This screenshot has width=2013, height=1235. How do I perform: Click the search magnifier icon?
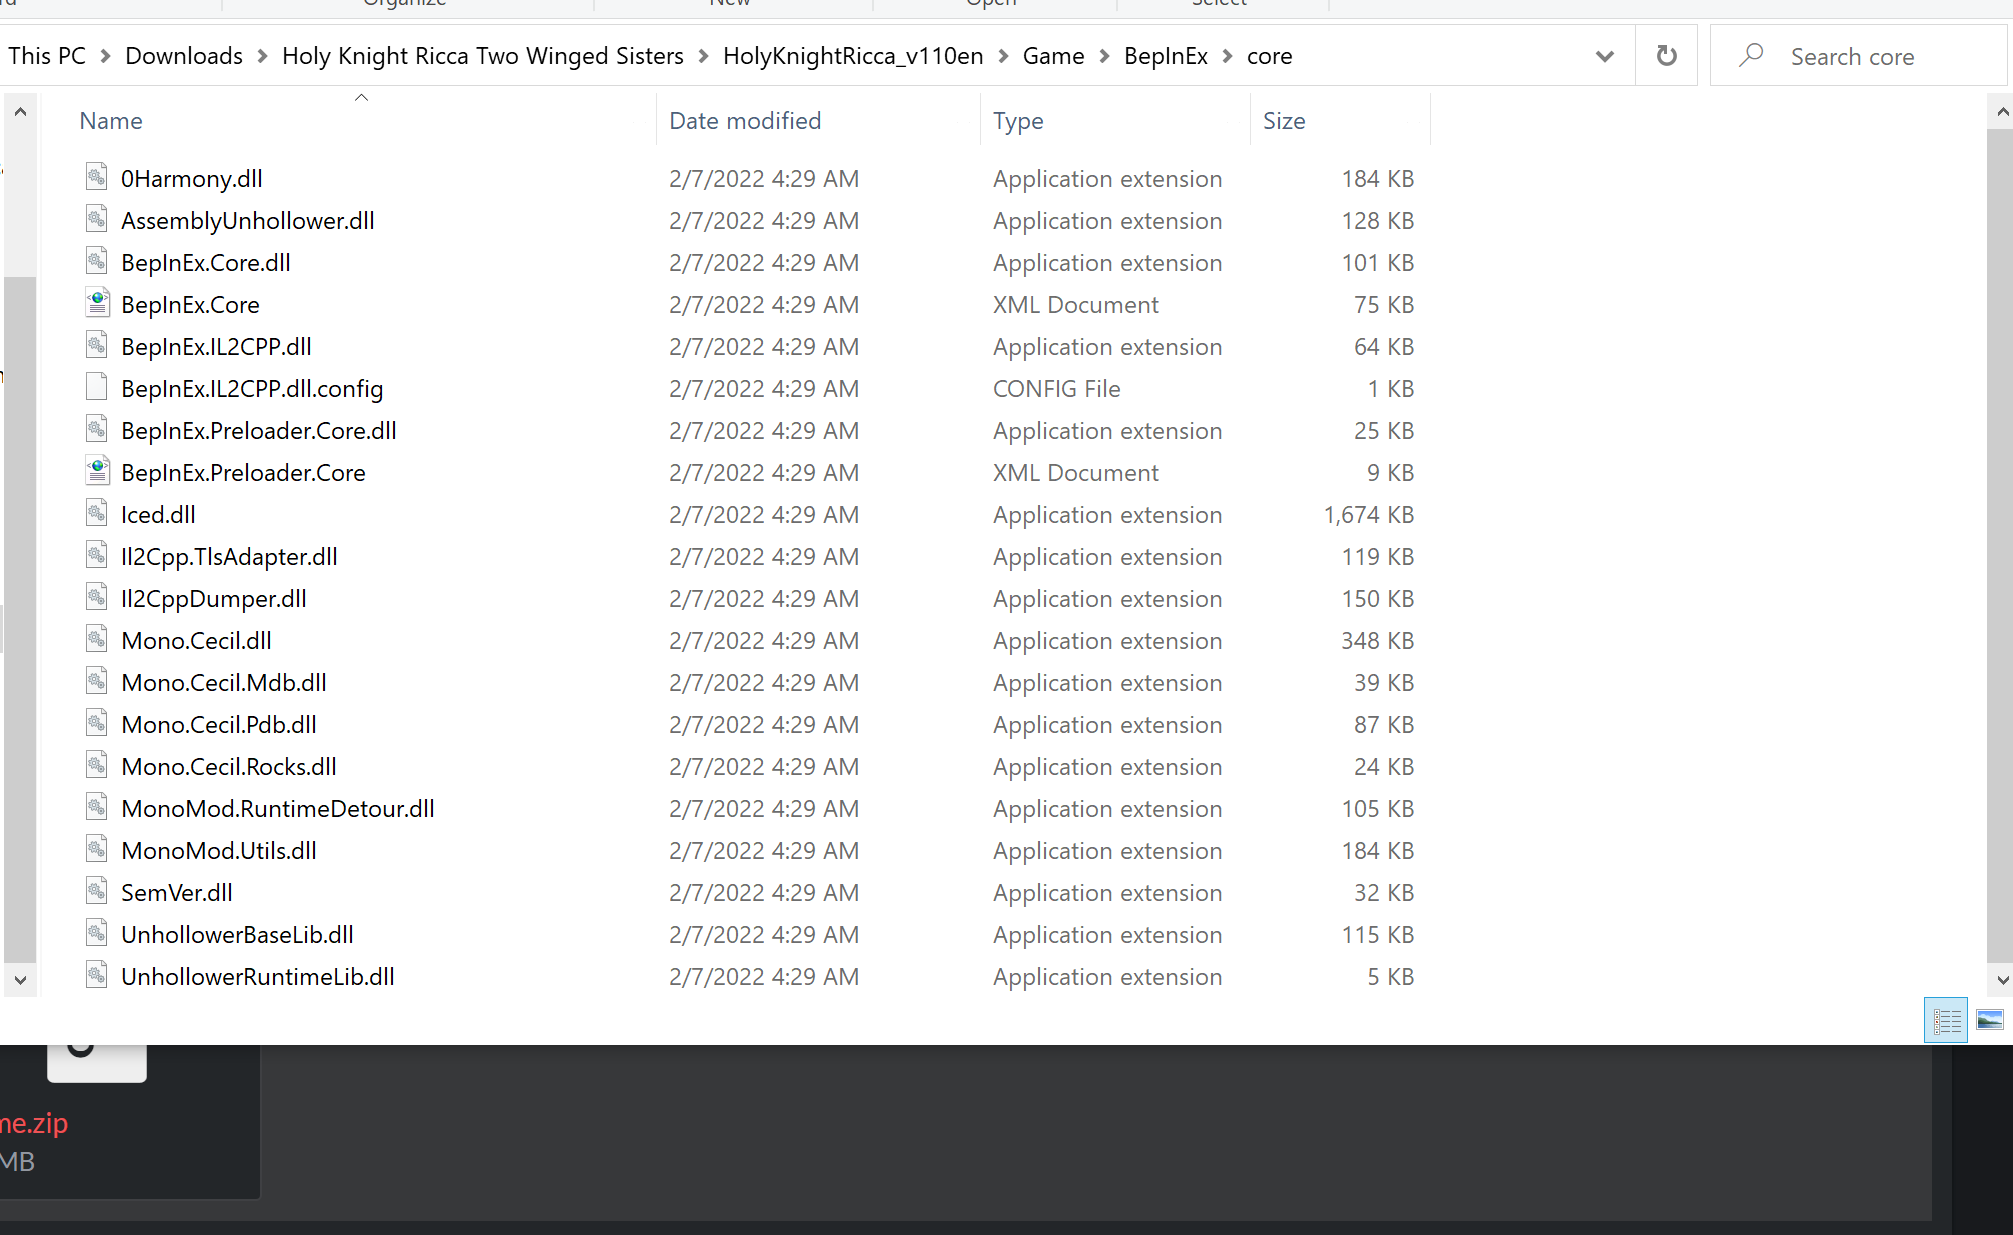point(1751,56)
